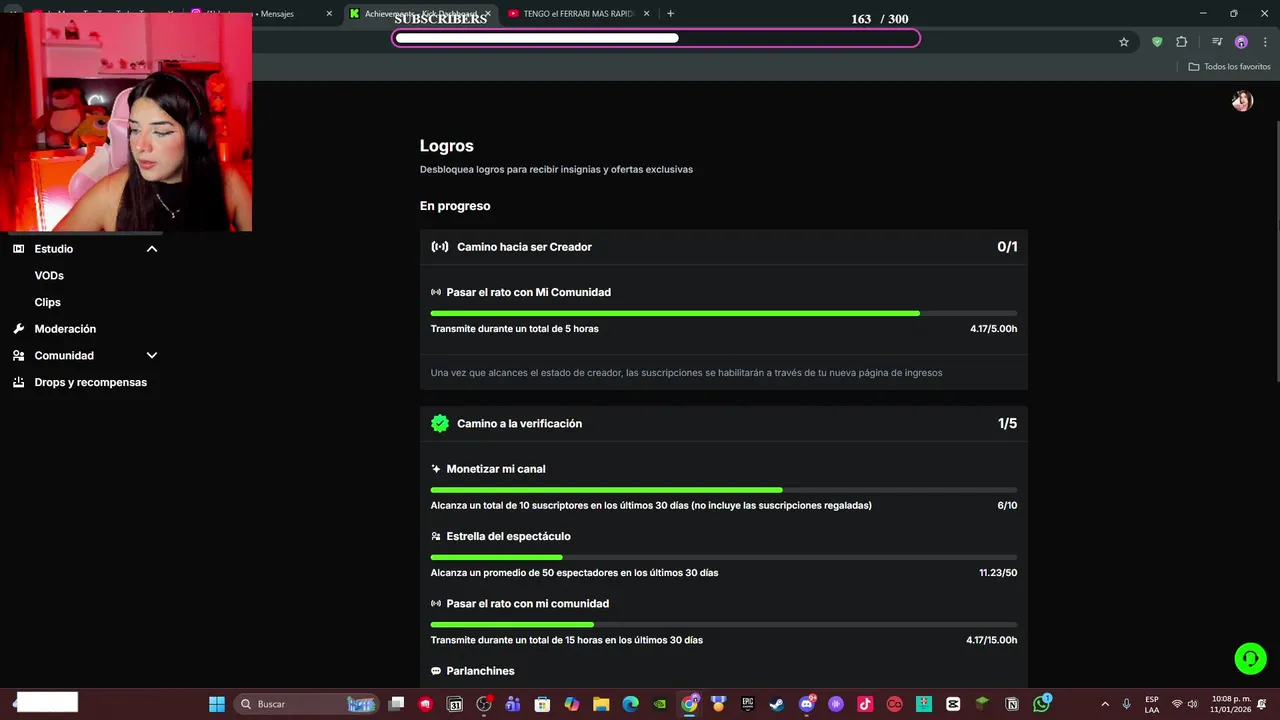The width and height of the screenshot is (1280, 720).
Task: Click the Drops y recompensas icon
Action: (19, 382)
